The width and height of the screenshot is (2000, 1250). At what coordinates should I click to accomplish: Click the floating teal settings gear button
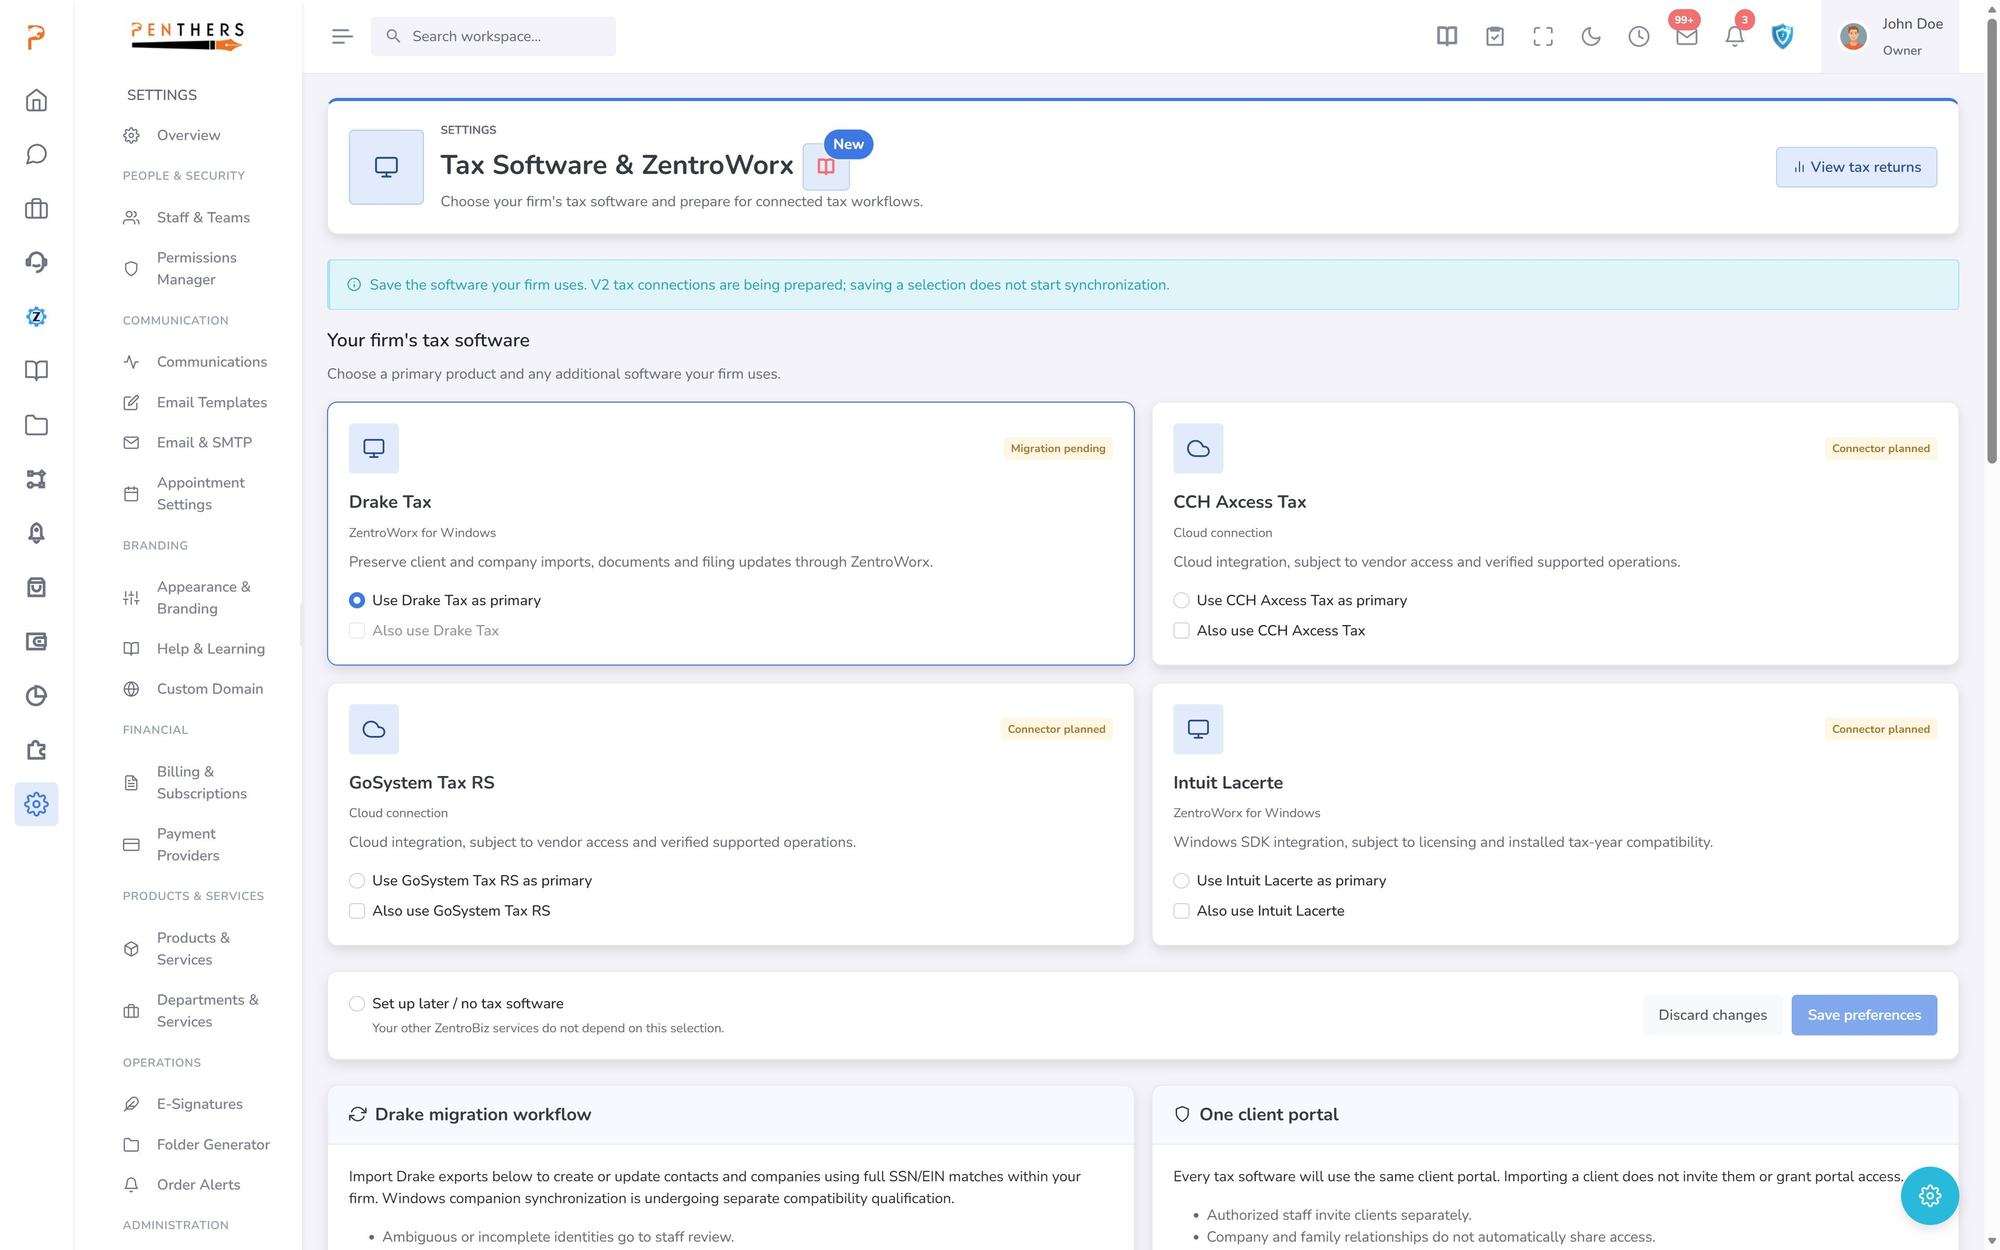1929,1195
